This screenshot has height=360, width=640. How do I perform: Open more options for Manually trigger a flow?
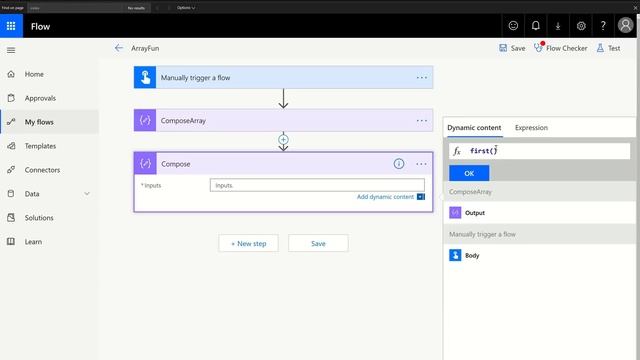coord(422,78)
